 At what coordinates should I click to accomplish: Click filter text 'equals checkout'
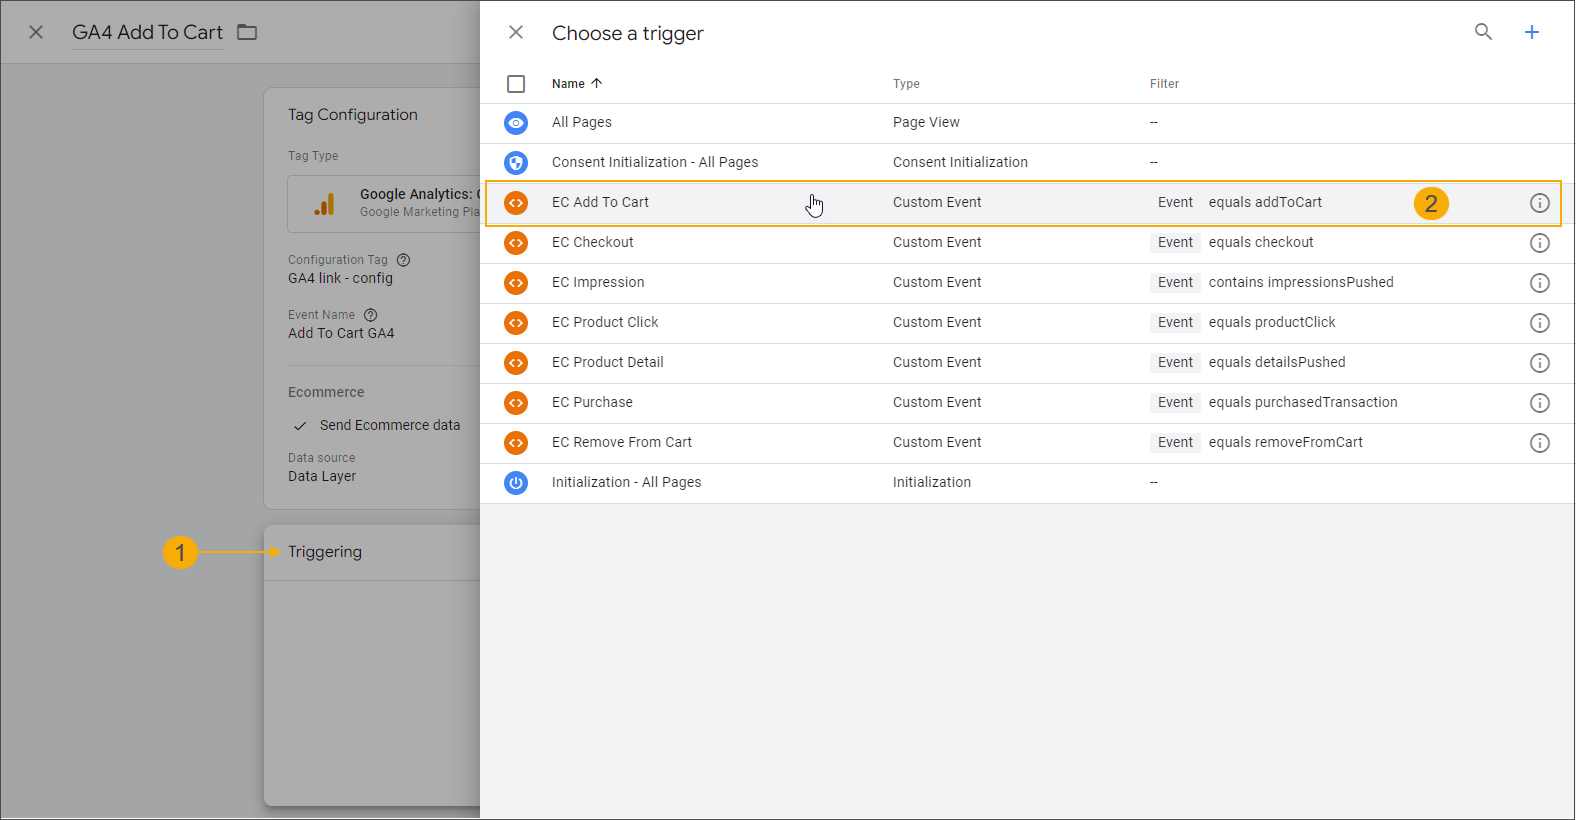coord(1261,242)
